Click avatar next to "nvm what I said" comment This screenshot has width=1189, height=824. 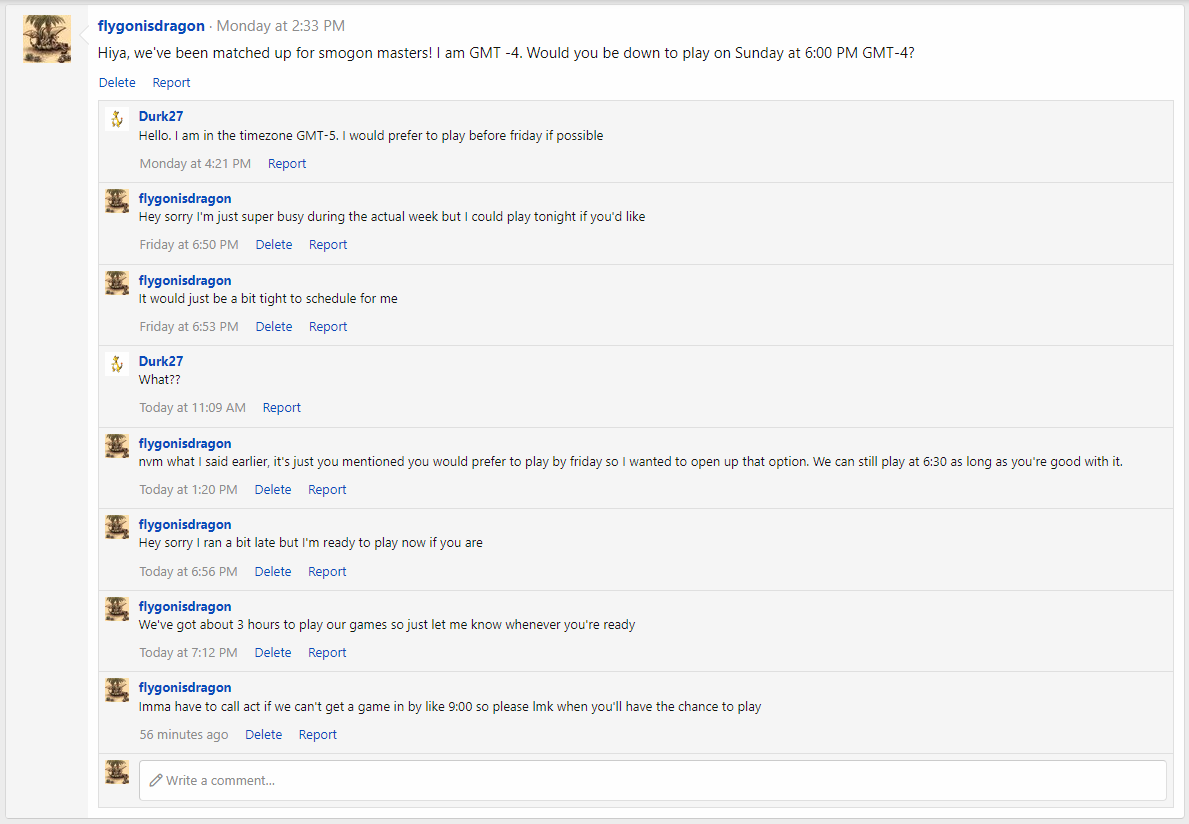point(117,446)
